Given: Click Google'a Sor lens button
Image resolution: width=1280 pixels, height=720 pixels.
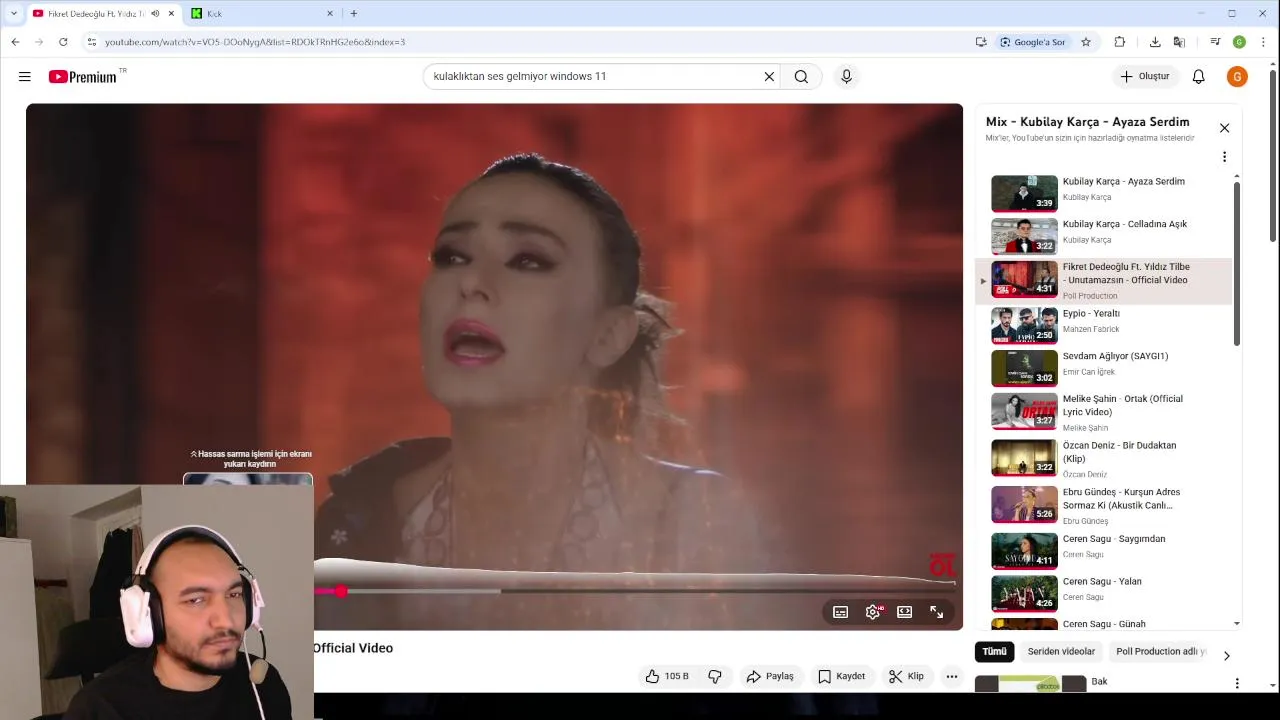Looking at the screenshot, I should coord(1033,42).
